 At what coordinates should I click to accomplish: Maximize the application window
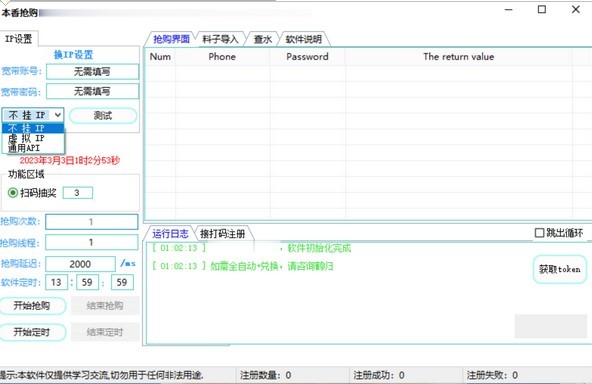pos(542,9)
